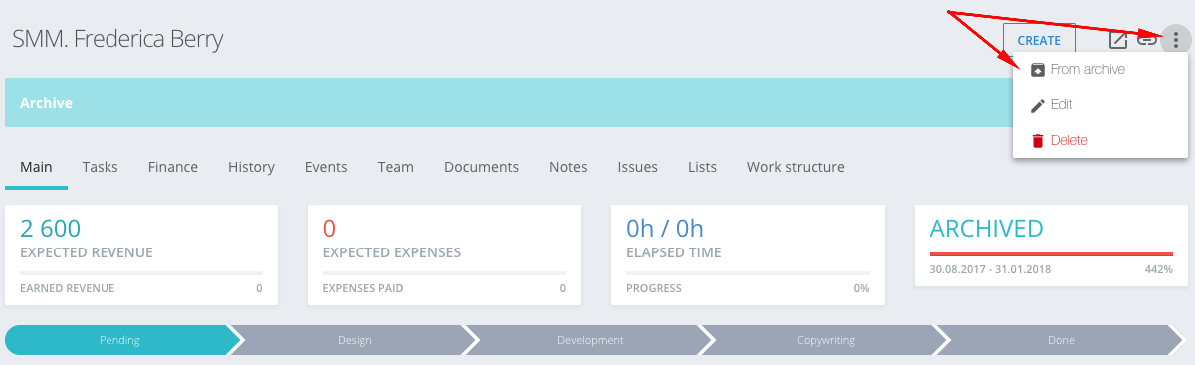Click the PROGRESS 0% value
This screenshot has height=365, width=1195.
(x=861, y=288)
